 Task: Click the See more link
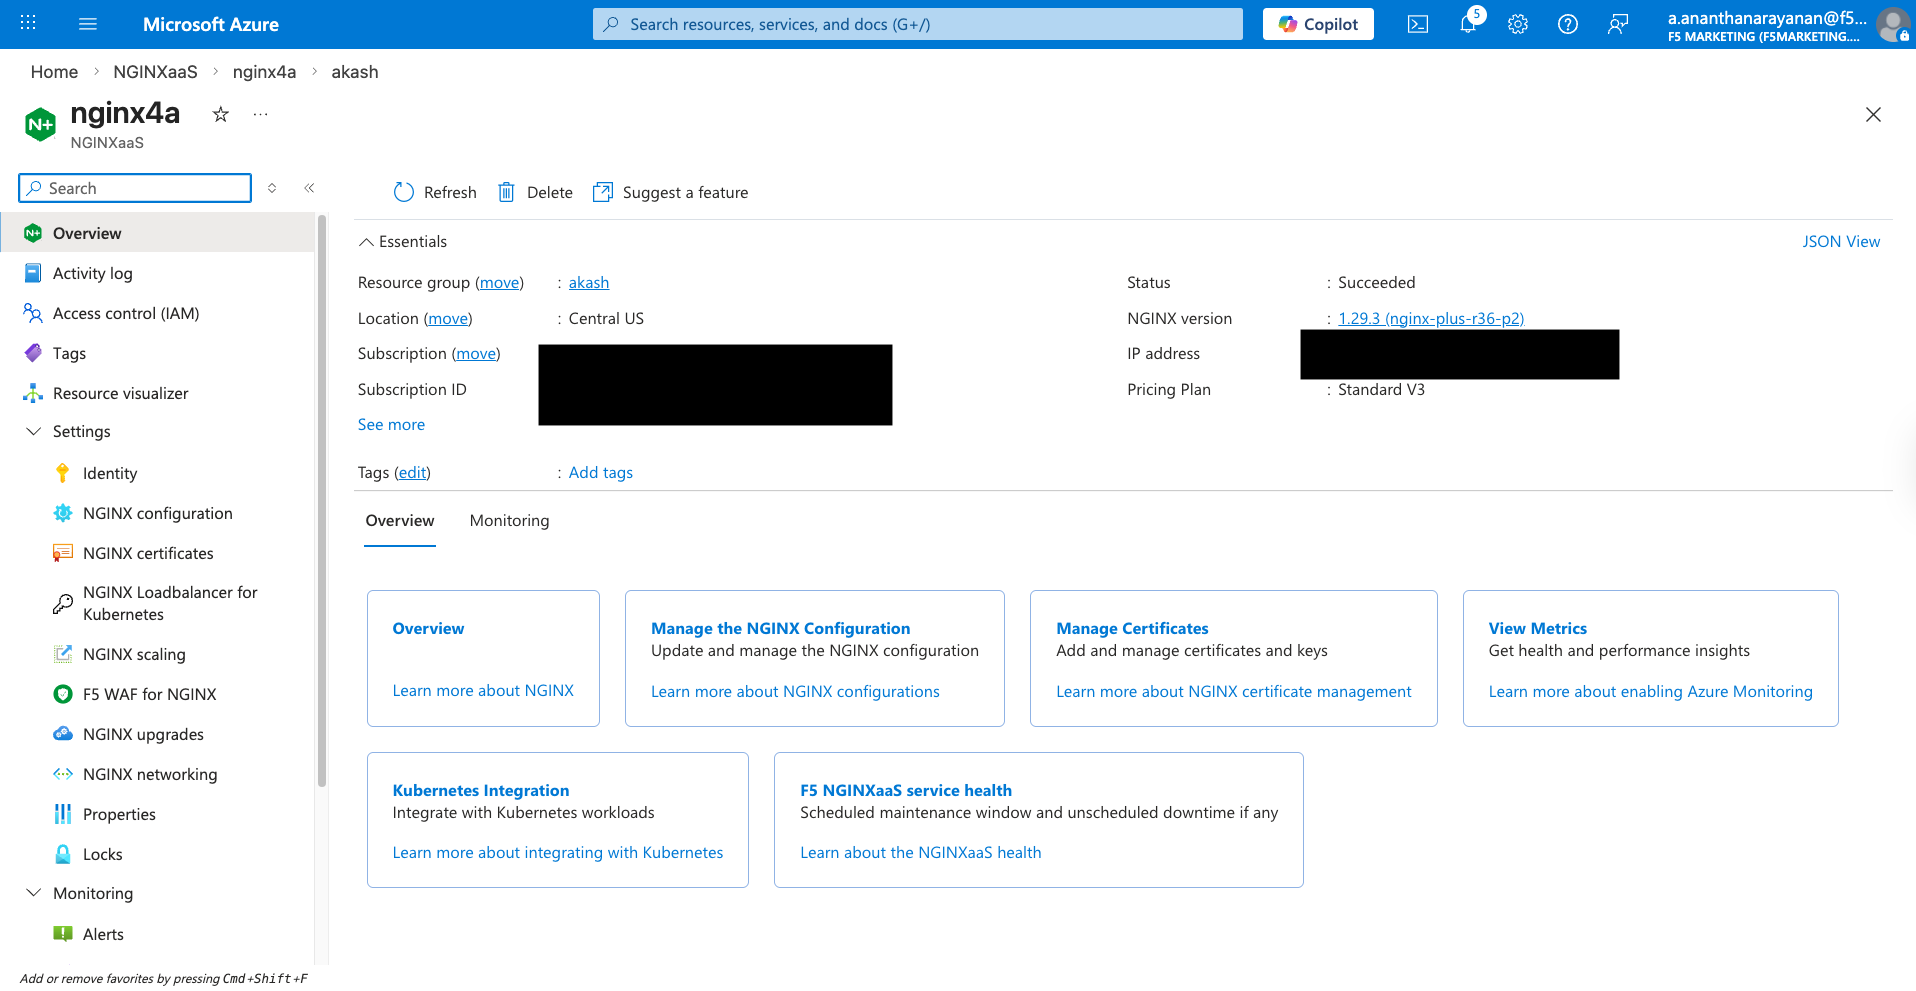coord(391,424)
